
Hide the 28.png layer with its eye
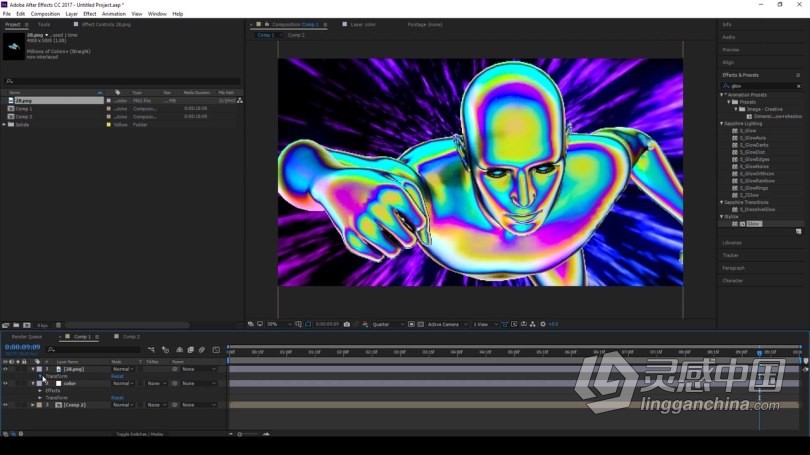[5, 369]
